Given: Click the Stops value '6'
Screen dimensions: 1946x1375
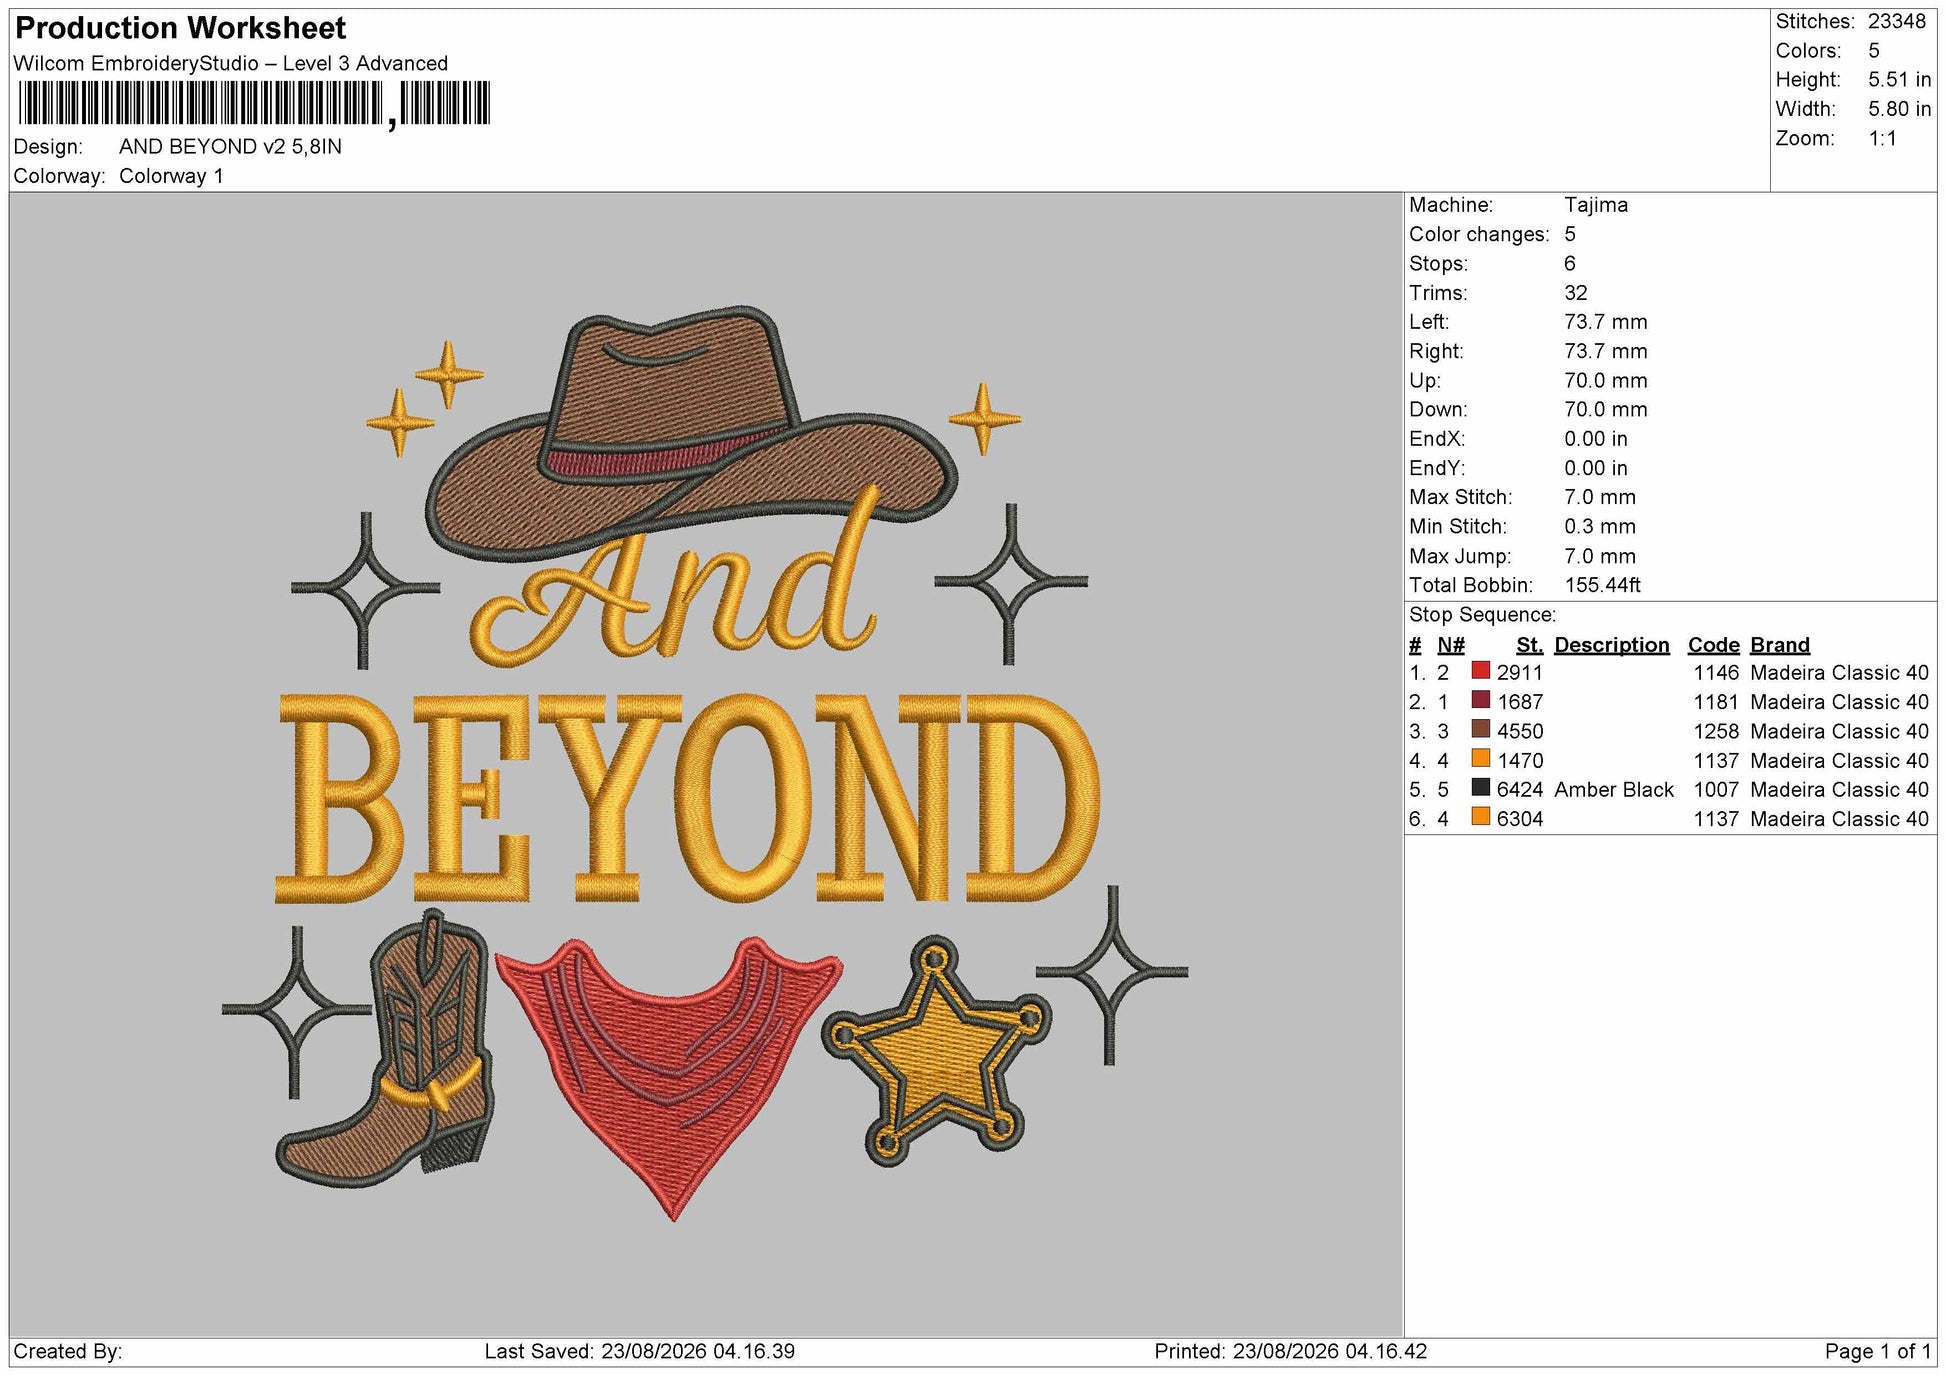Looking at the screenshot, I should 1570,263.
